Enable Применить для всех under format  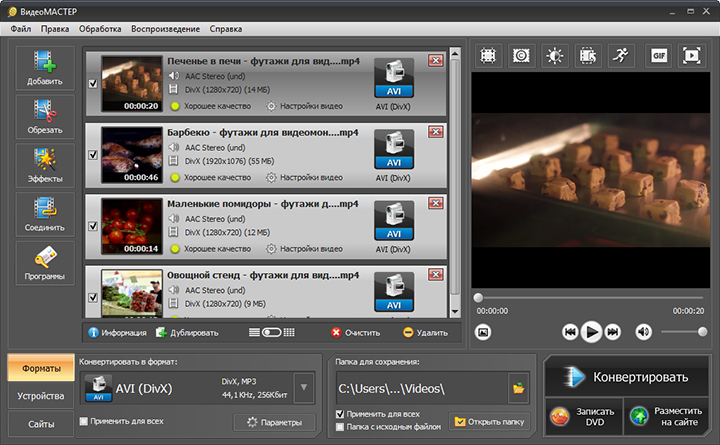point(84,421)
